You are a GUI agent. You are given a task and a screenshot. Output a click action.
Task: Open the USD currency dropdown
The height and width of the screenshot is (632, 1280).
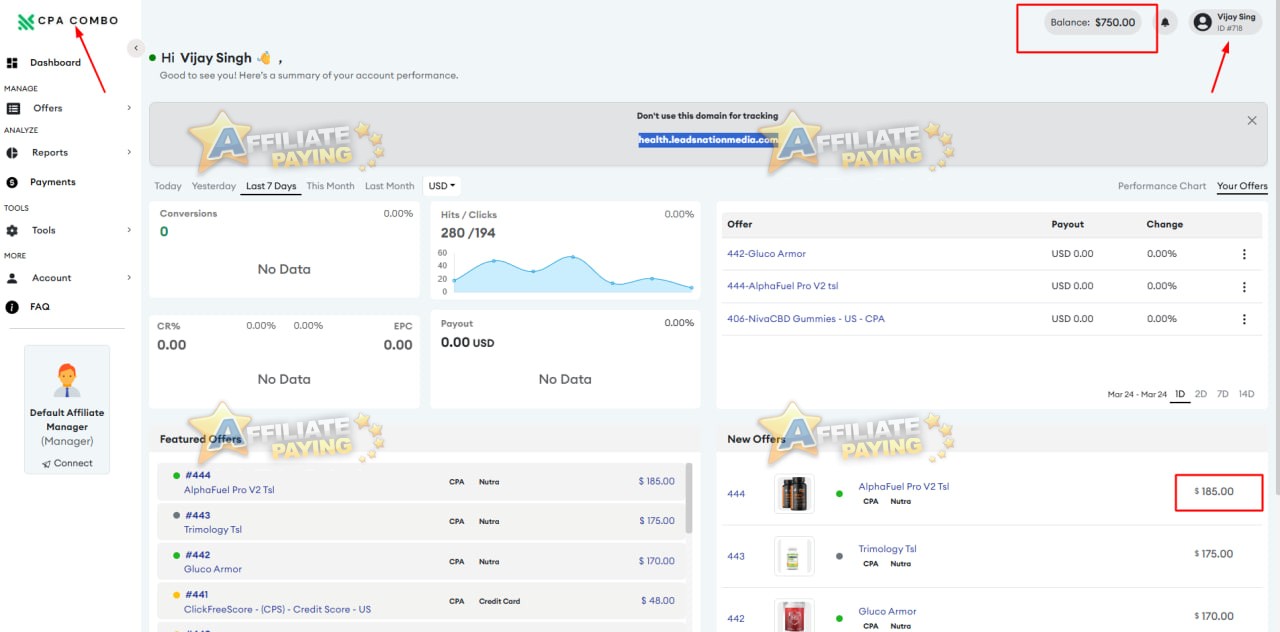click(442, 186)
